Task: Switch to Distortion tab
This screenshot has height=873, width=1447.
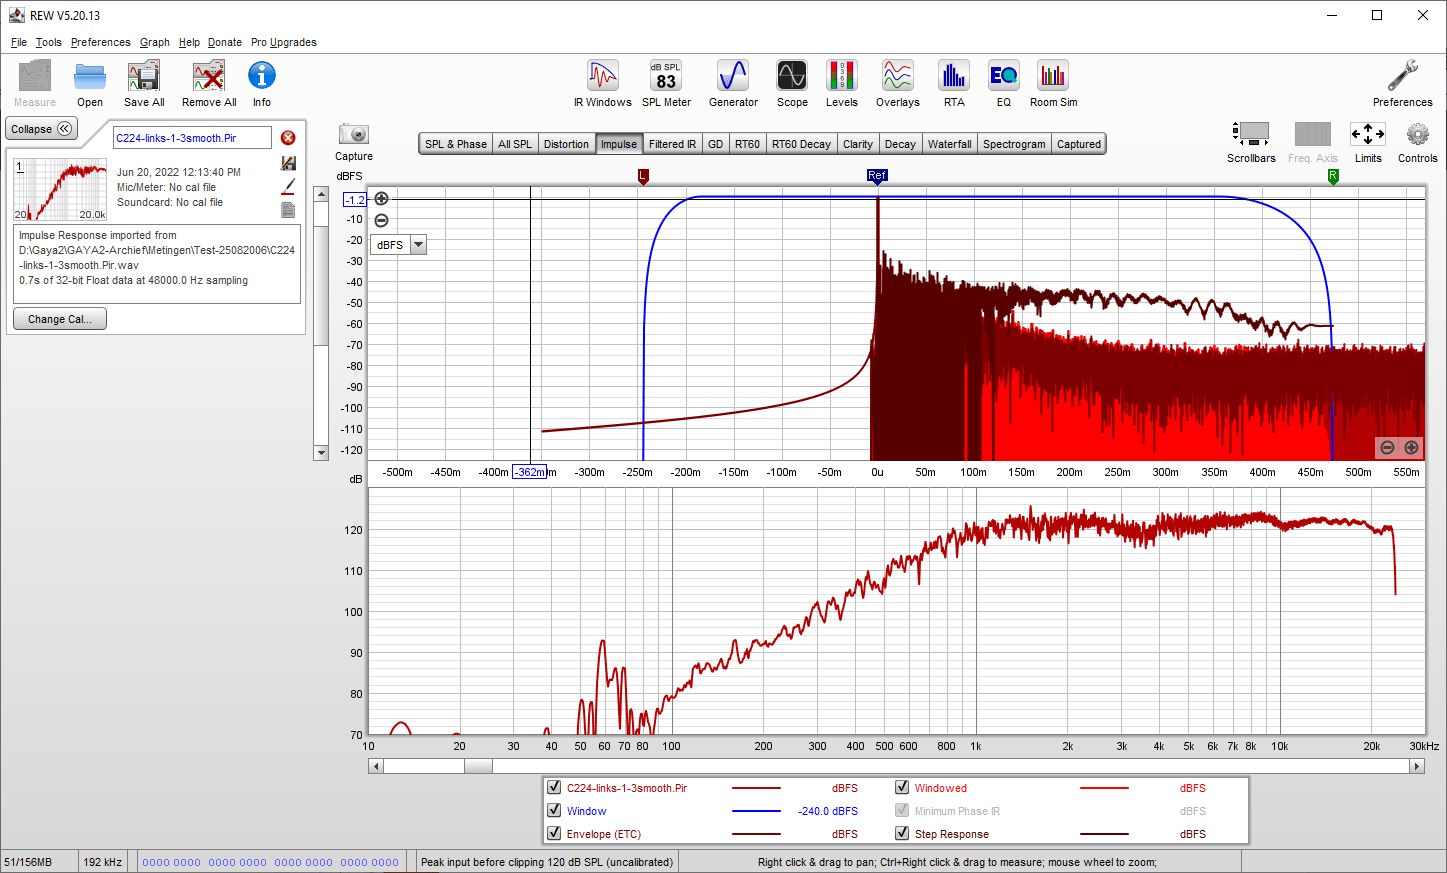Action: pos(566,144)
